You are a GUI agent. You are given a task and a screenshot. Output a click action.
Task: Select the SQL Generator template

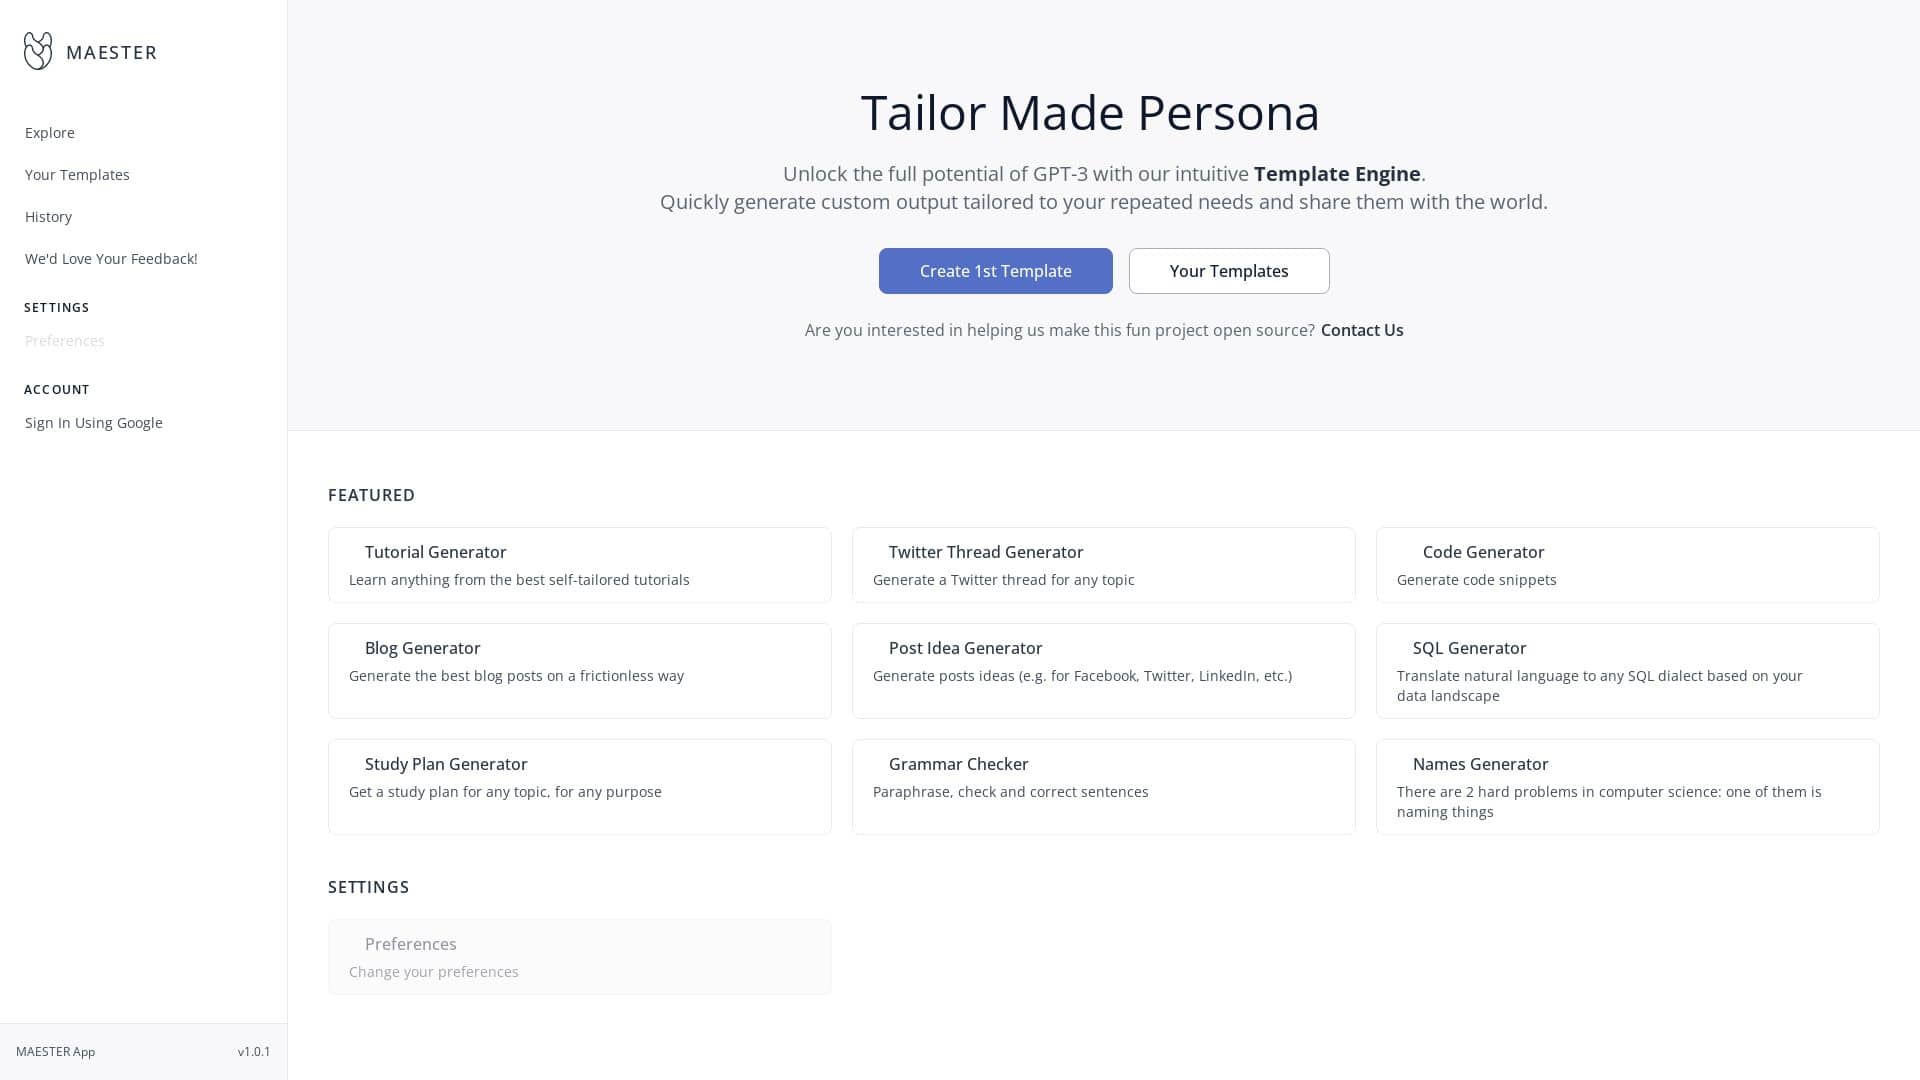click(x=1627, y=670)
